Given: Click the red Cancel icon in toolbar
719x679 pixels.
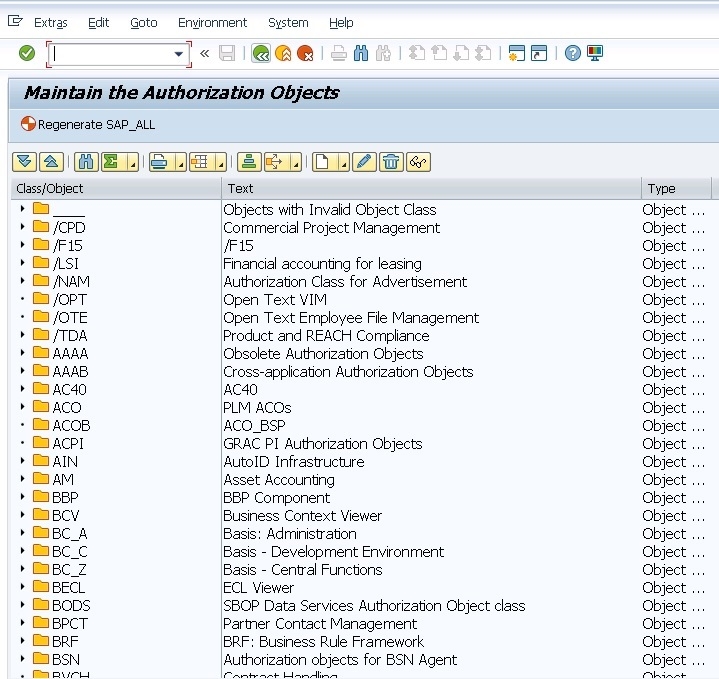Looking at the screenshot, I should 305,53.
